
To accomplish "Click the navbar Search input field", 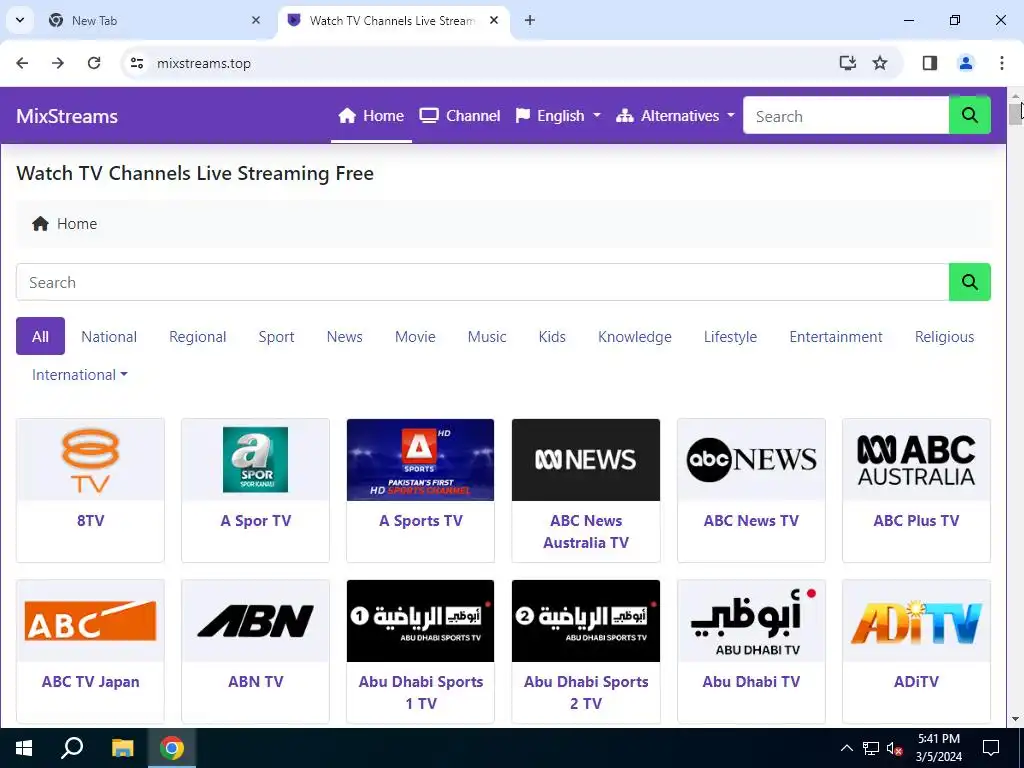I will click(x=846, y=116).
